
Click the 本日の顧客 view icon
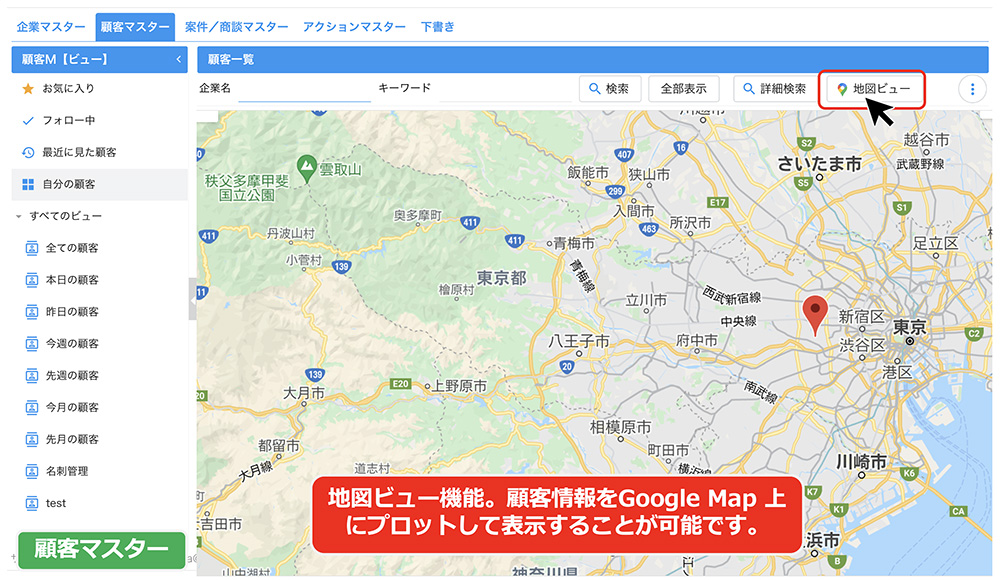pos(31,280)
